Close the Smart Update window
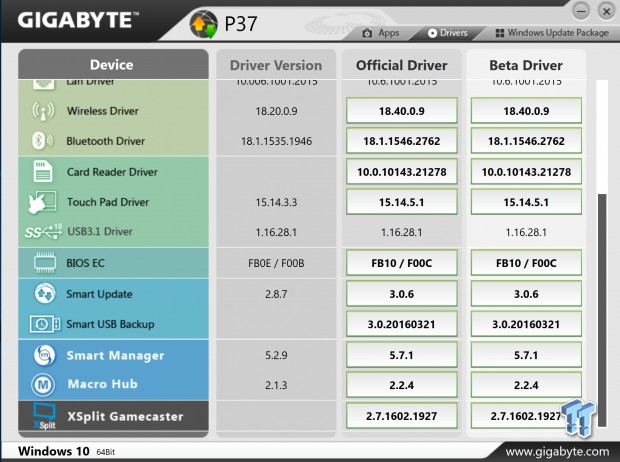Screen dimensions: 620x462 [606, 11]
